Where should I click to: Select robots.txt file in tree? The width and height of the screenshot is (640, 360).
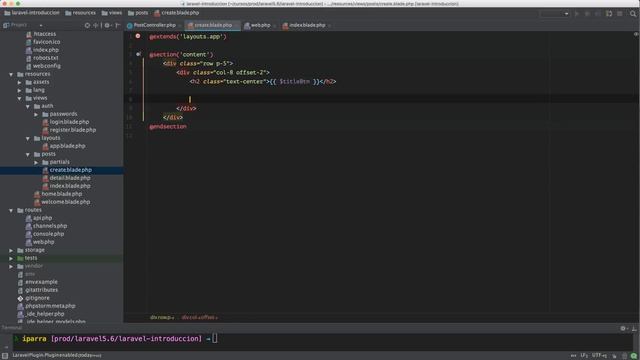click(42, 58)
